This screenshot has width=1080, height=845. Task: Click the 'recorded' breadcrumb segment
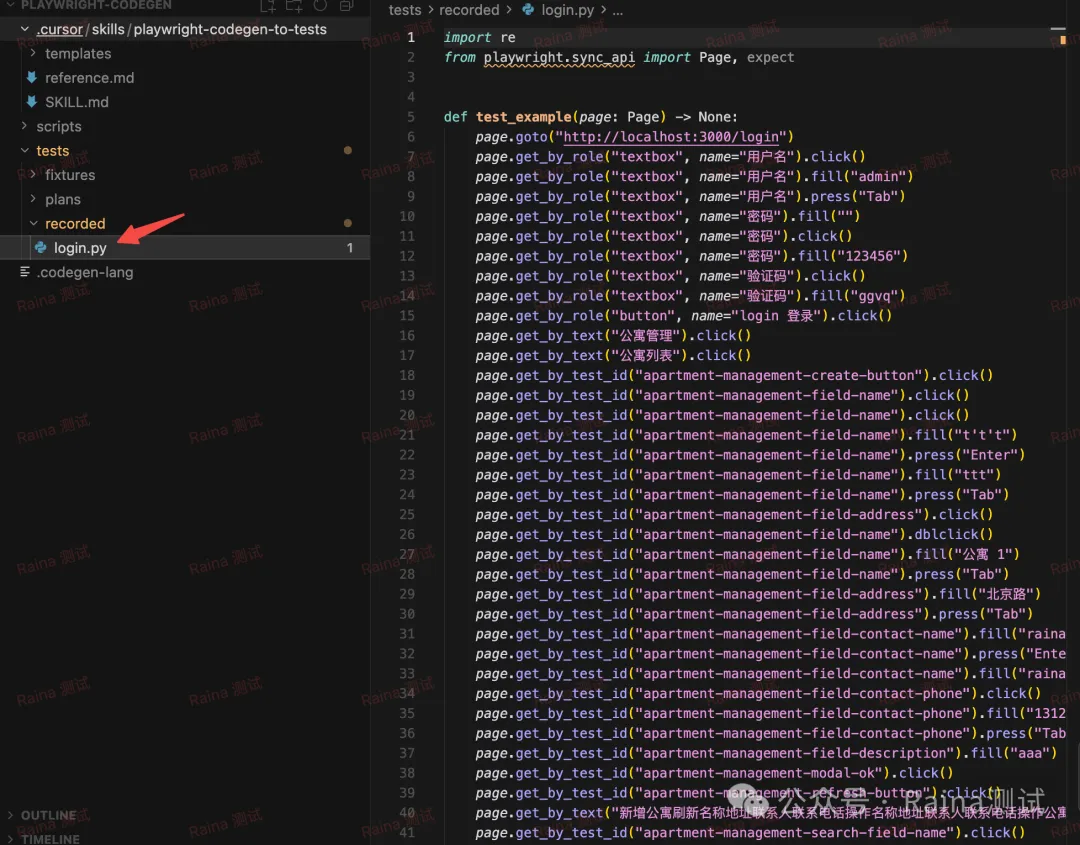pos(469,10)
